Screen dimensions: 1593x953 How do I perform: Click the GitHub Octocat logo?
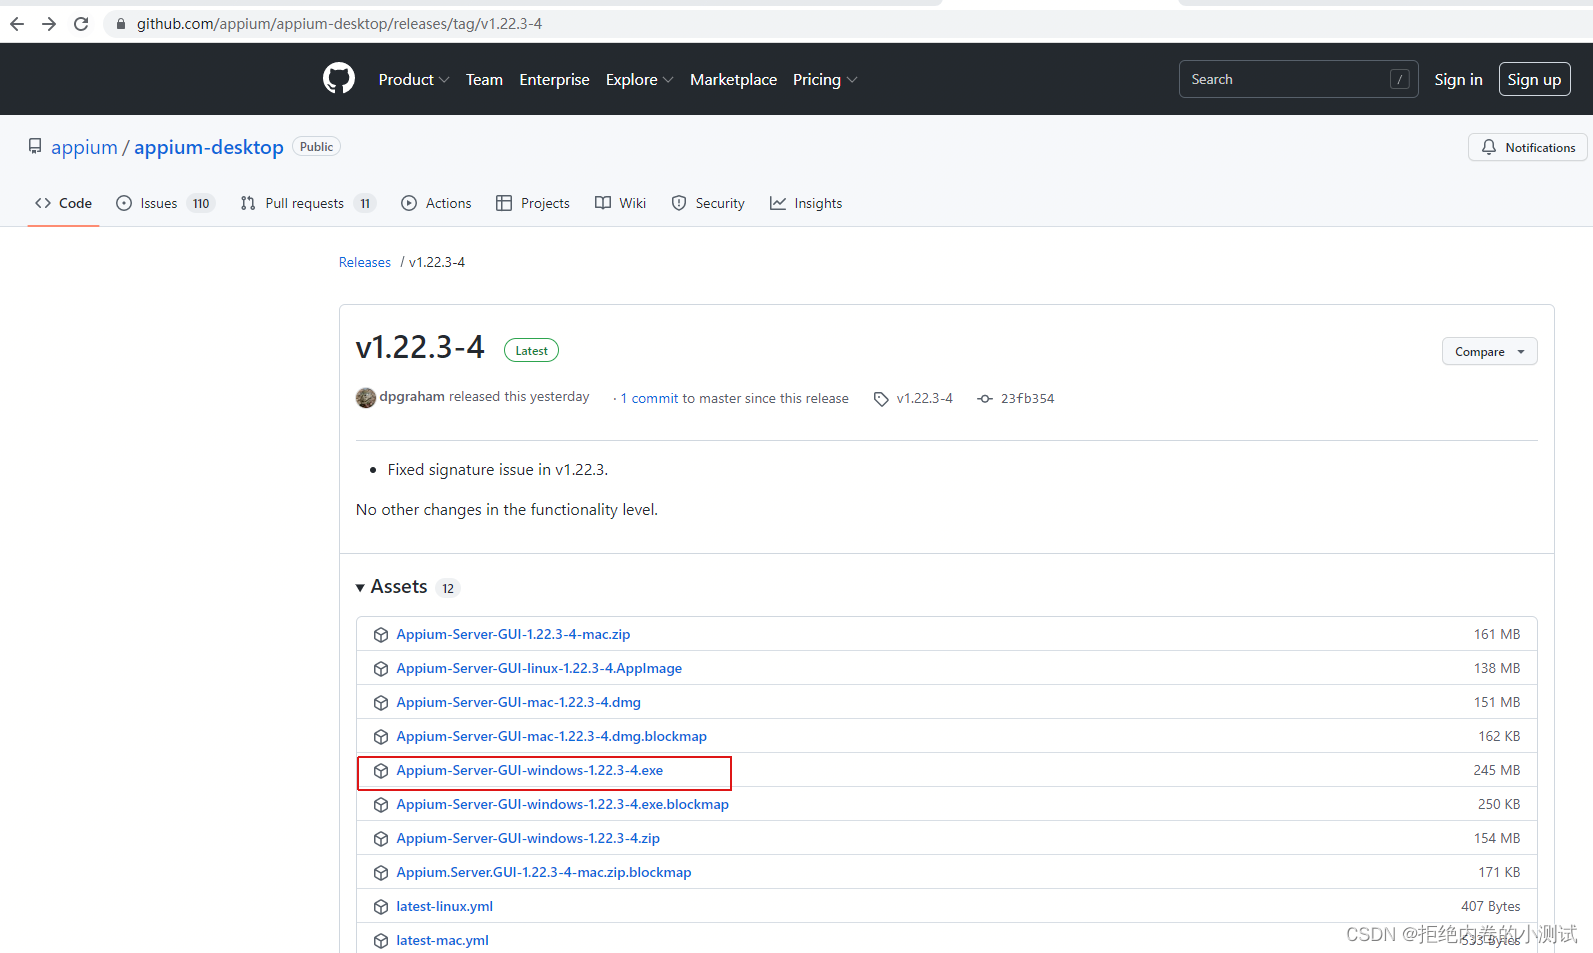tap(339, 79)
